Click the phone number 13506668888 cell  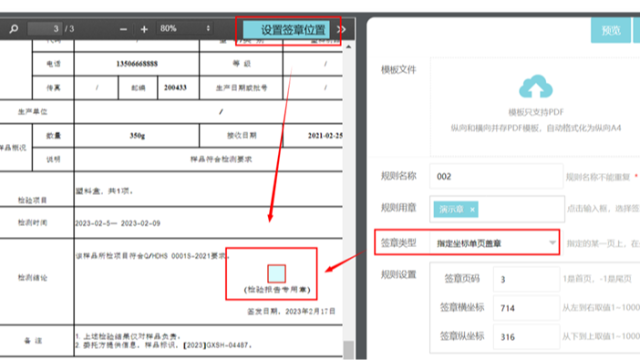coord(137,64)
